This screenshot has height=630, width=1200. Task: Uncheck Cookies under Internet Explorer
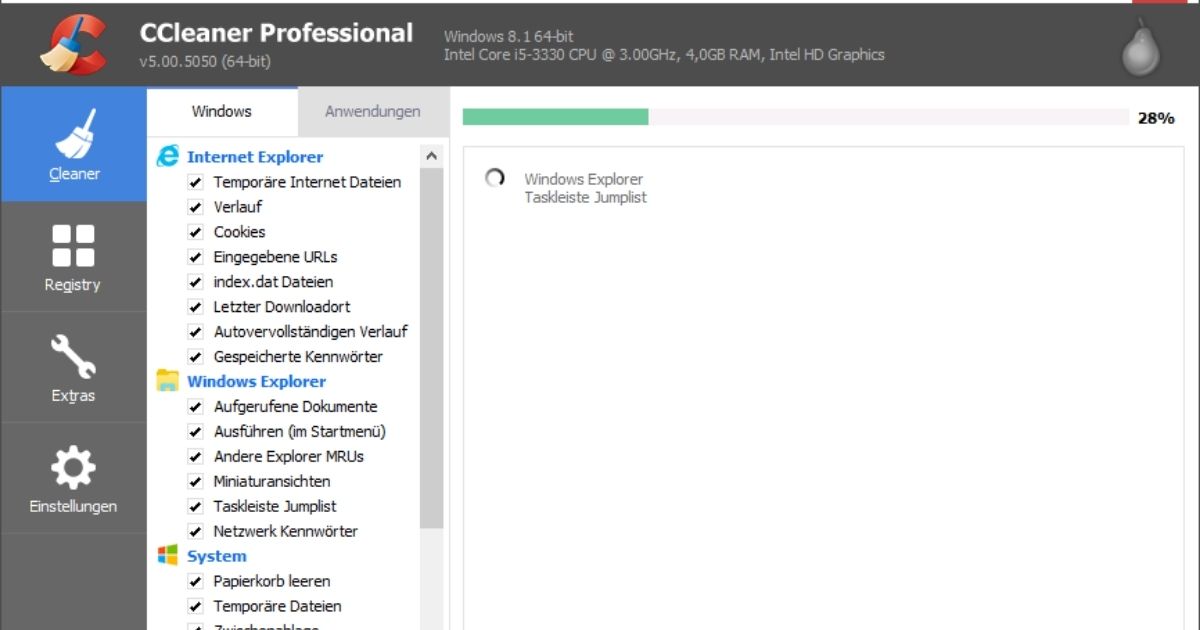(x=196, y=231)
